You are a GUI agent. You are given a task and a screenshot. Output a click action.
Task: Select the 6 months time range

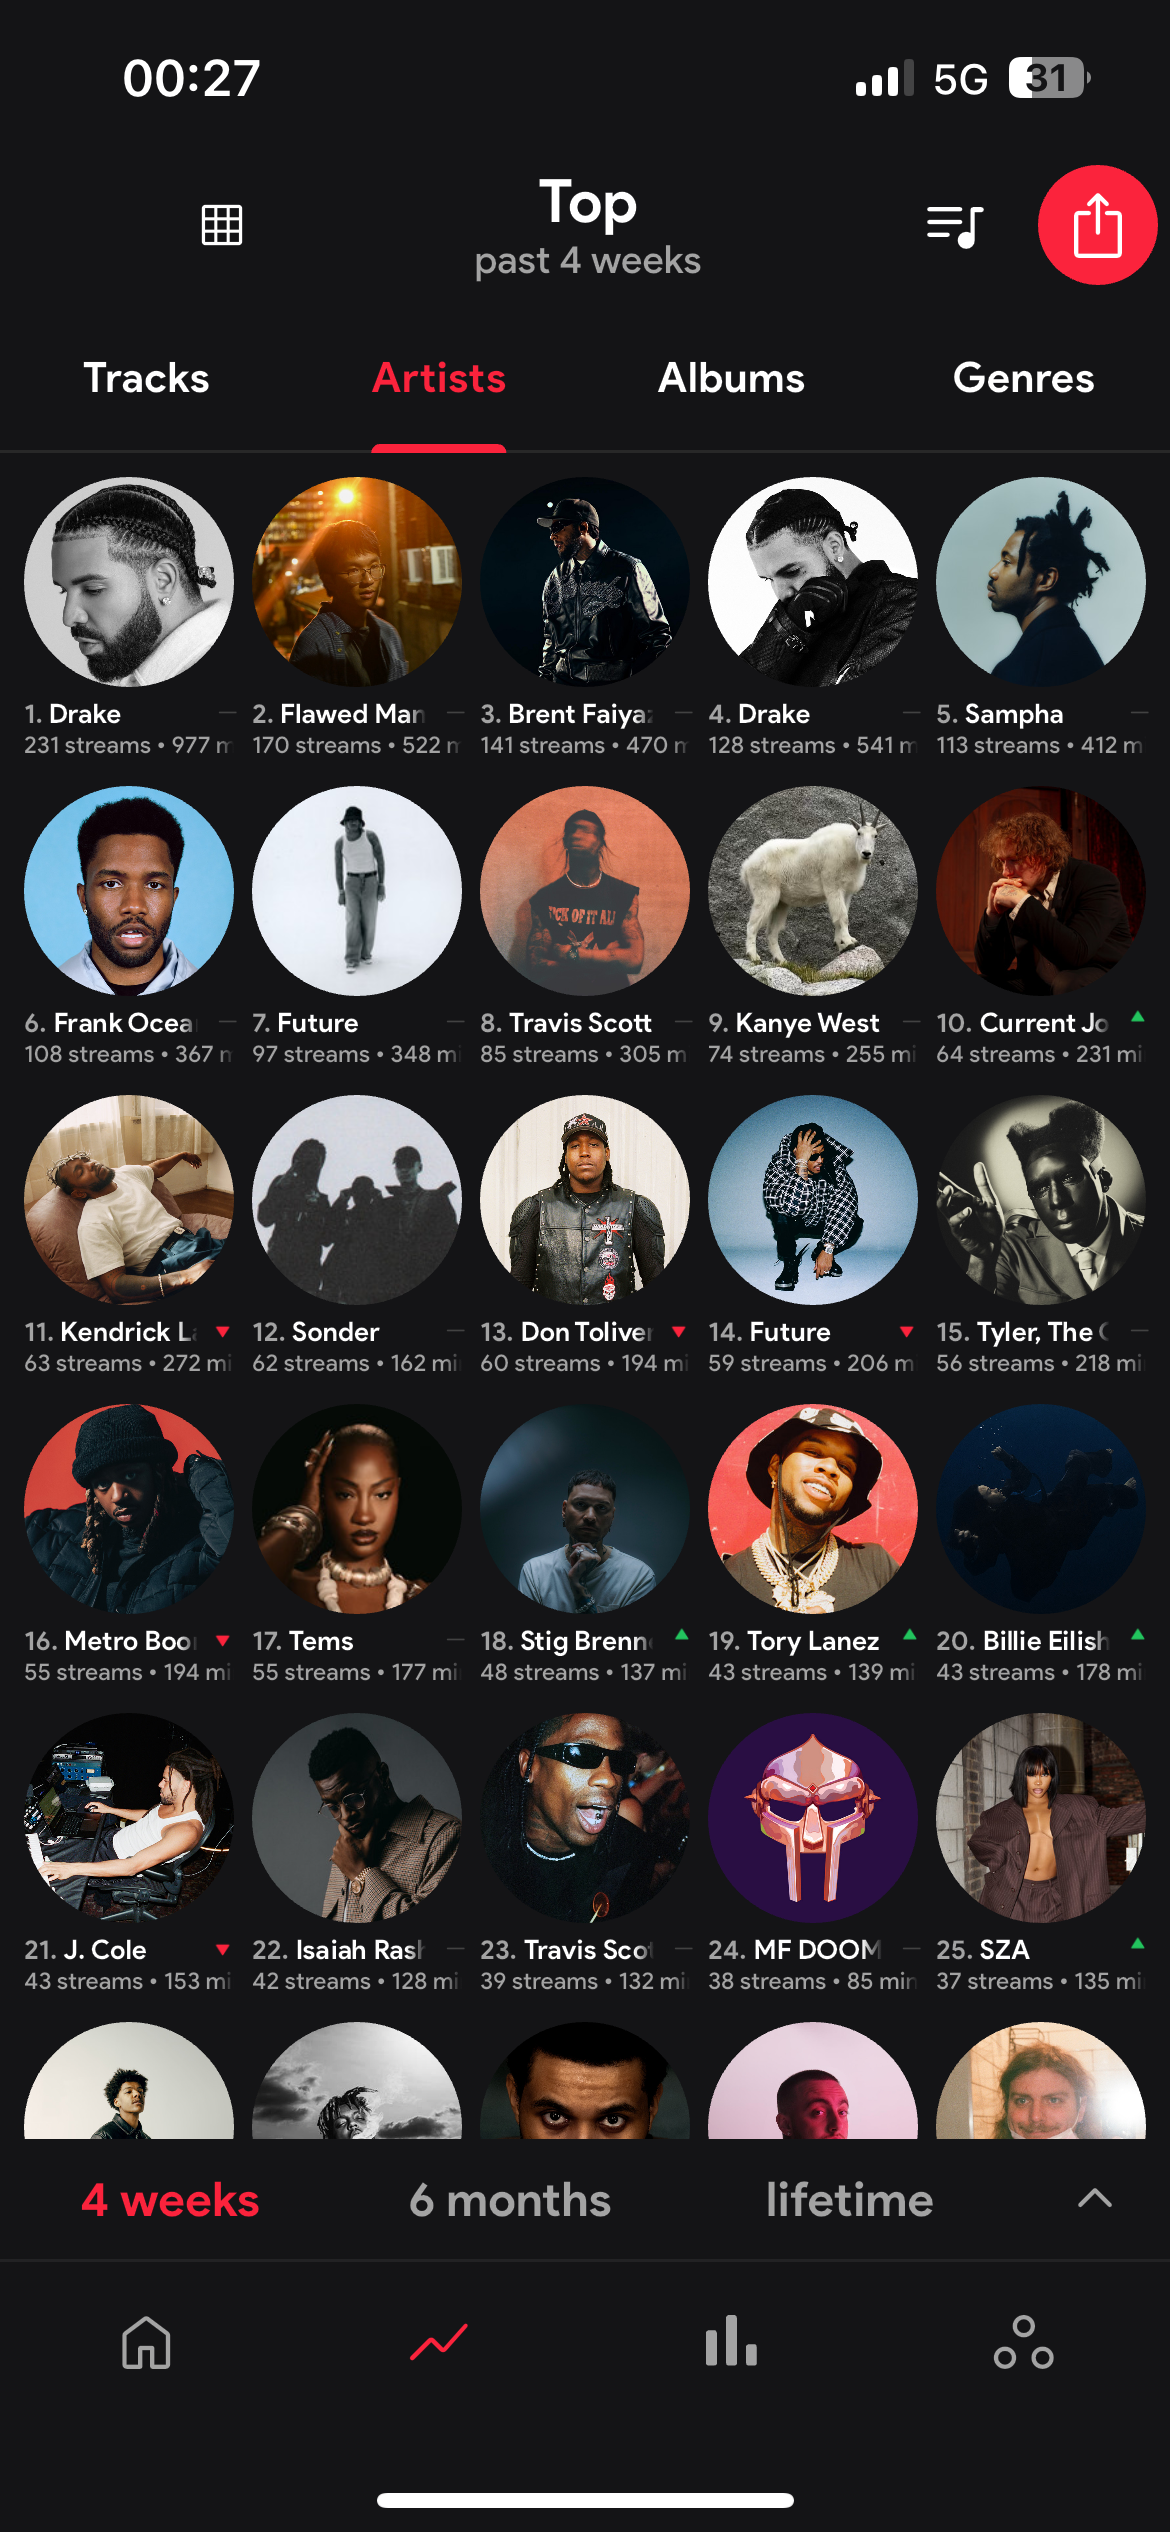510,2200
